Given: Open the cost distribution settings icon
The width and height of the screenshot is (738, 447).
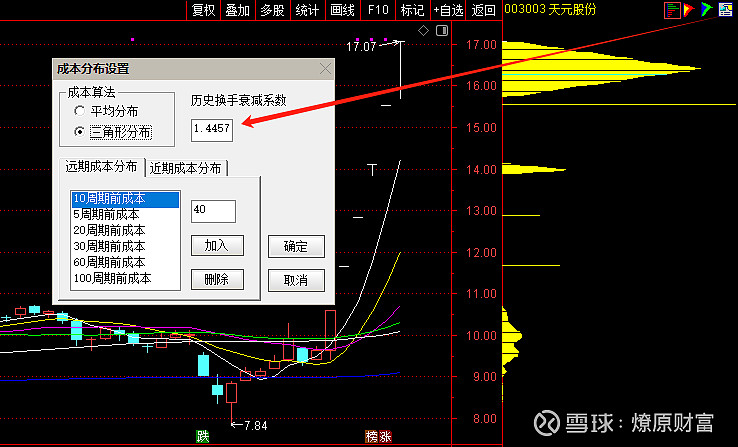Looking at the screenshot, I should pyautogui.click(x=725, y=9).
